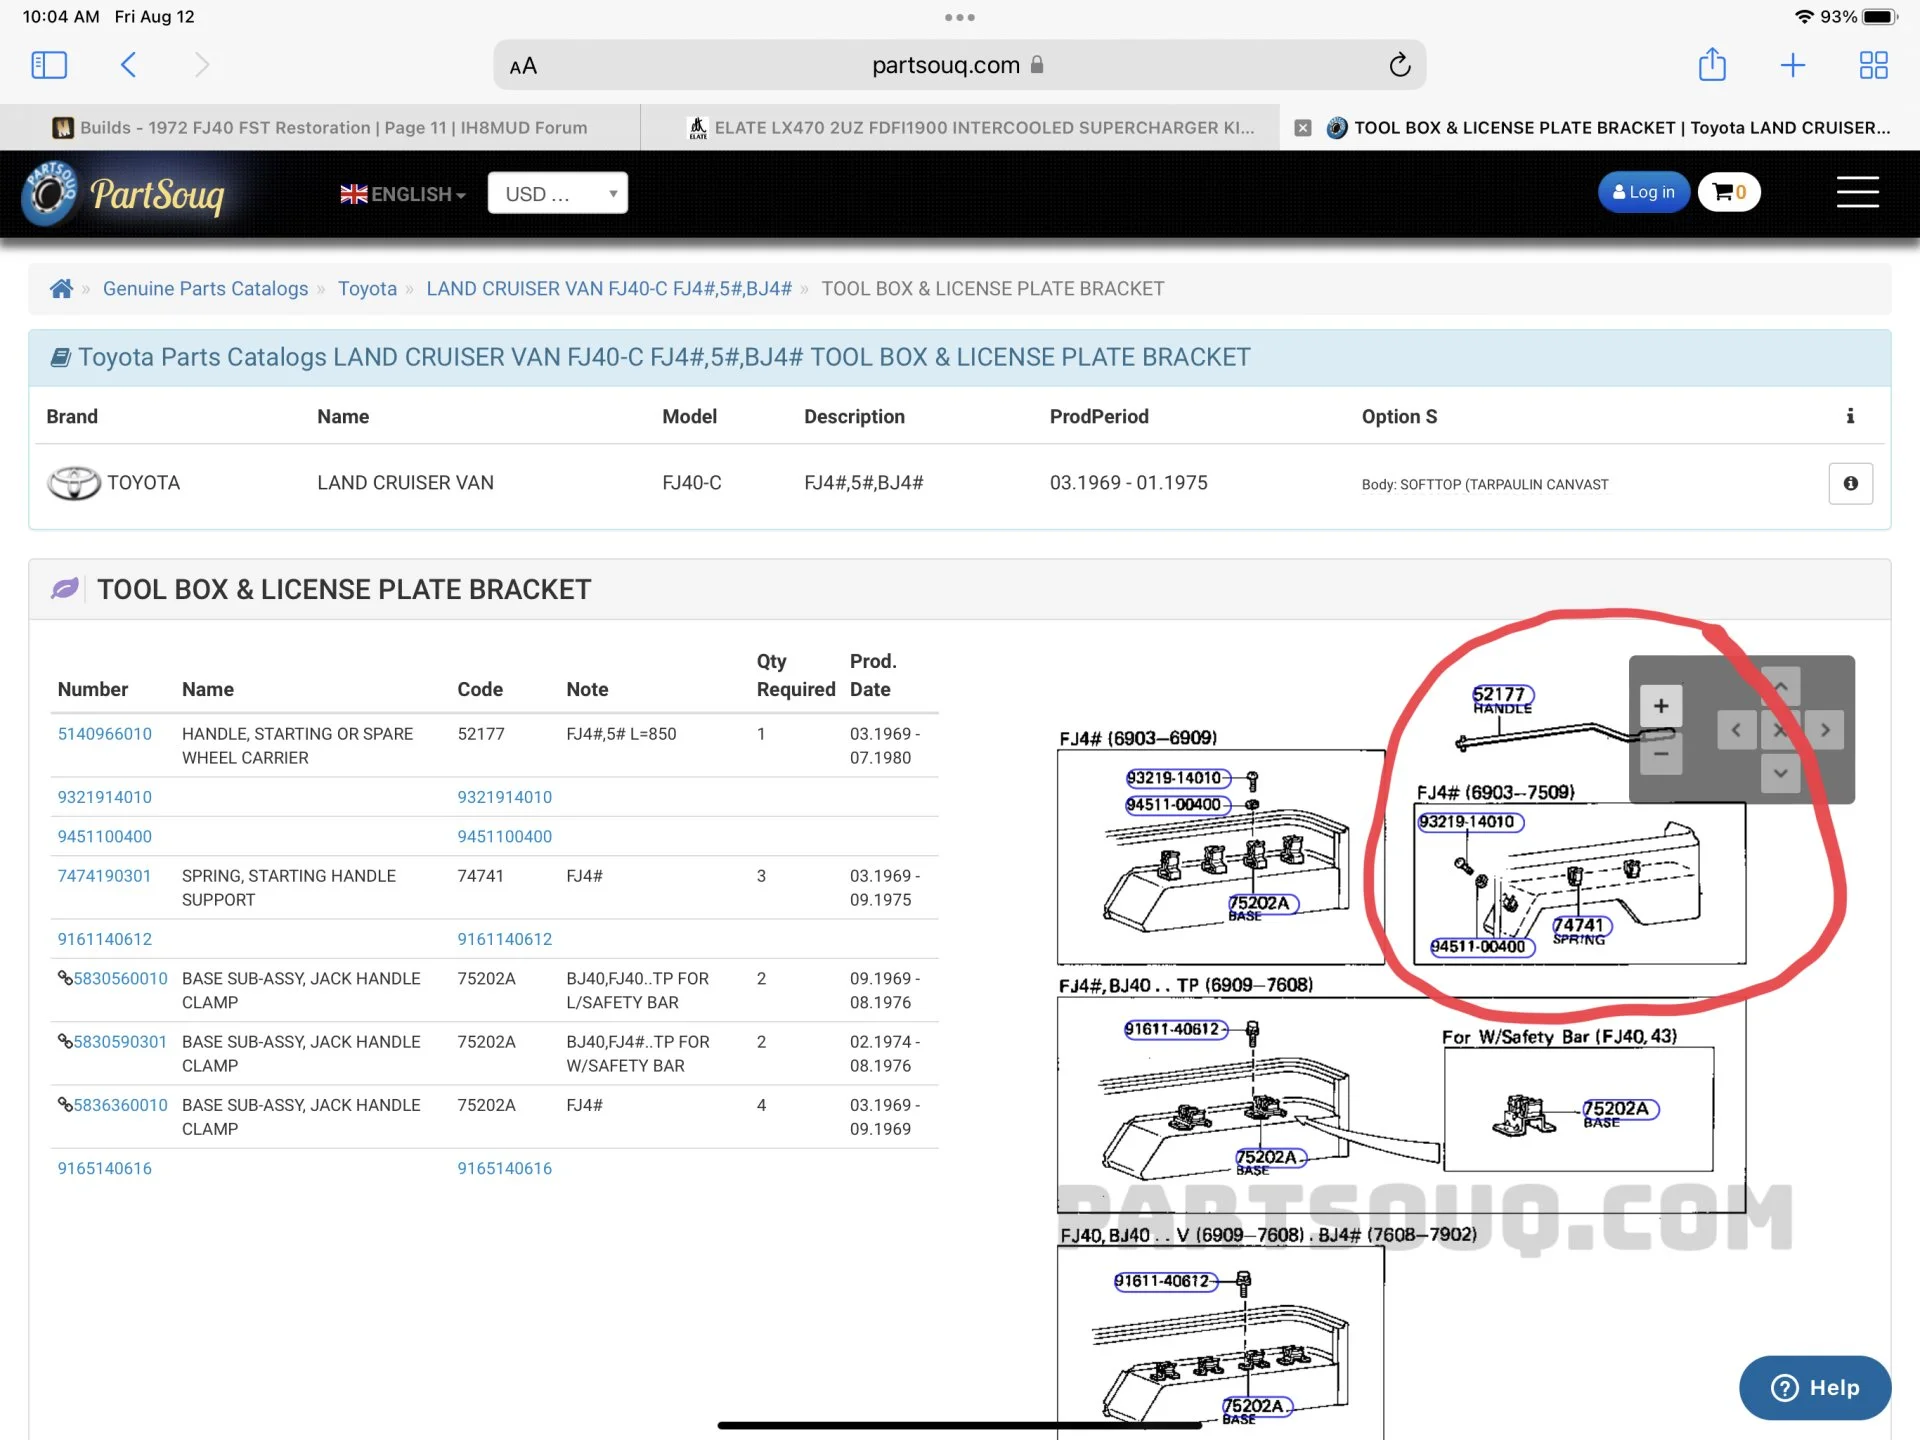Click the Log in button
This screenshot has width=1920, height=1440.
pyautogui.click(x=1643, y=192)
